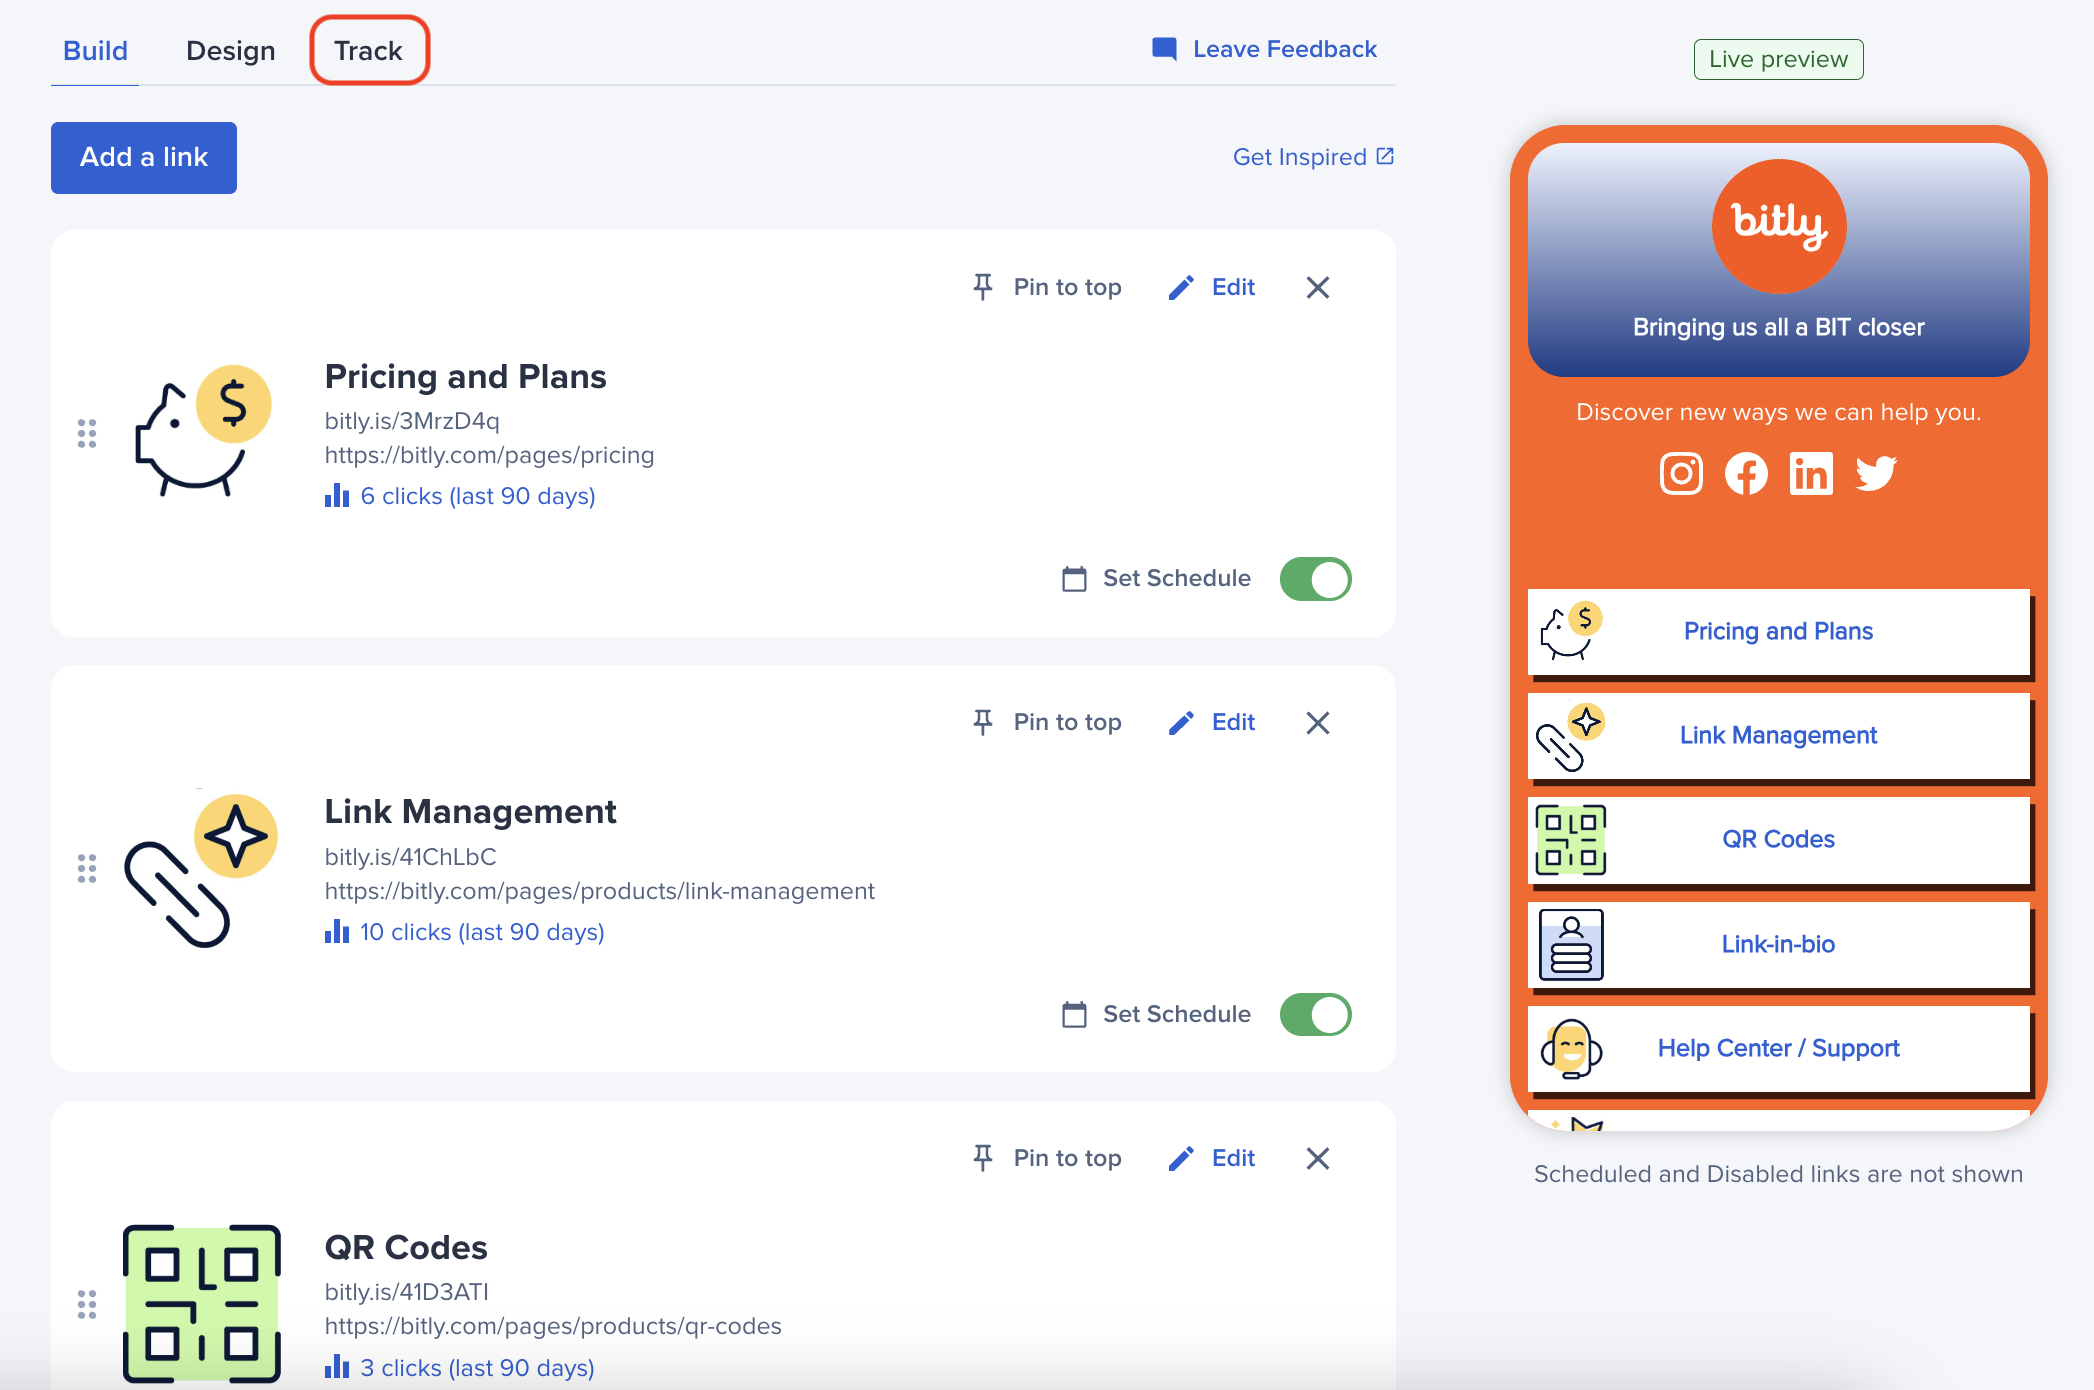Click the green QR code icon in the preview
2094x1390 pixels.
point(1571,840)
